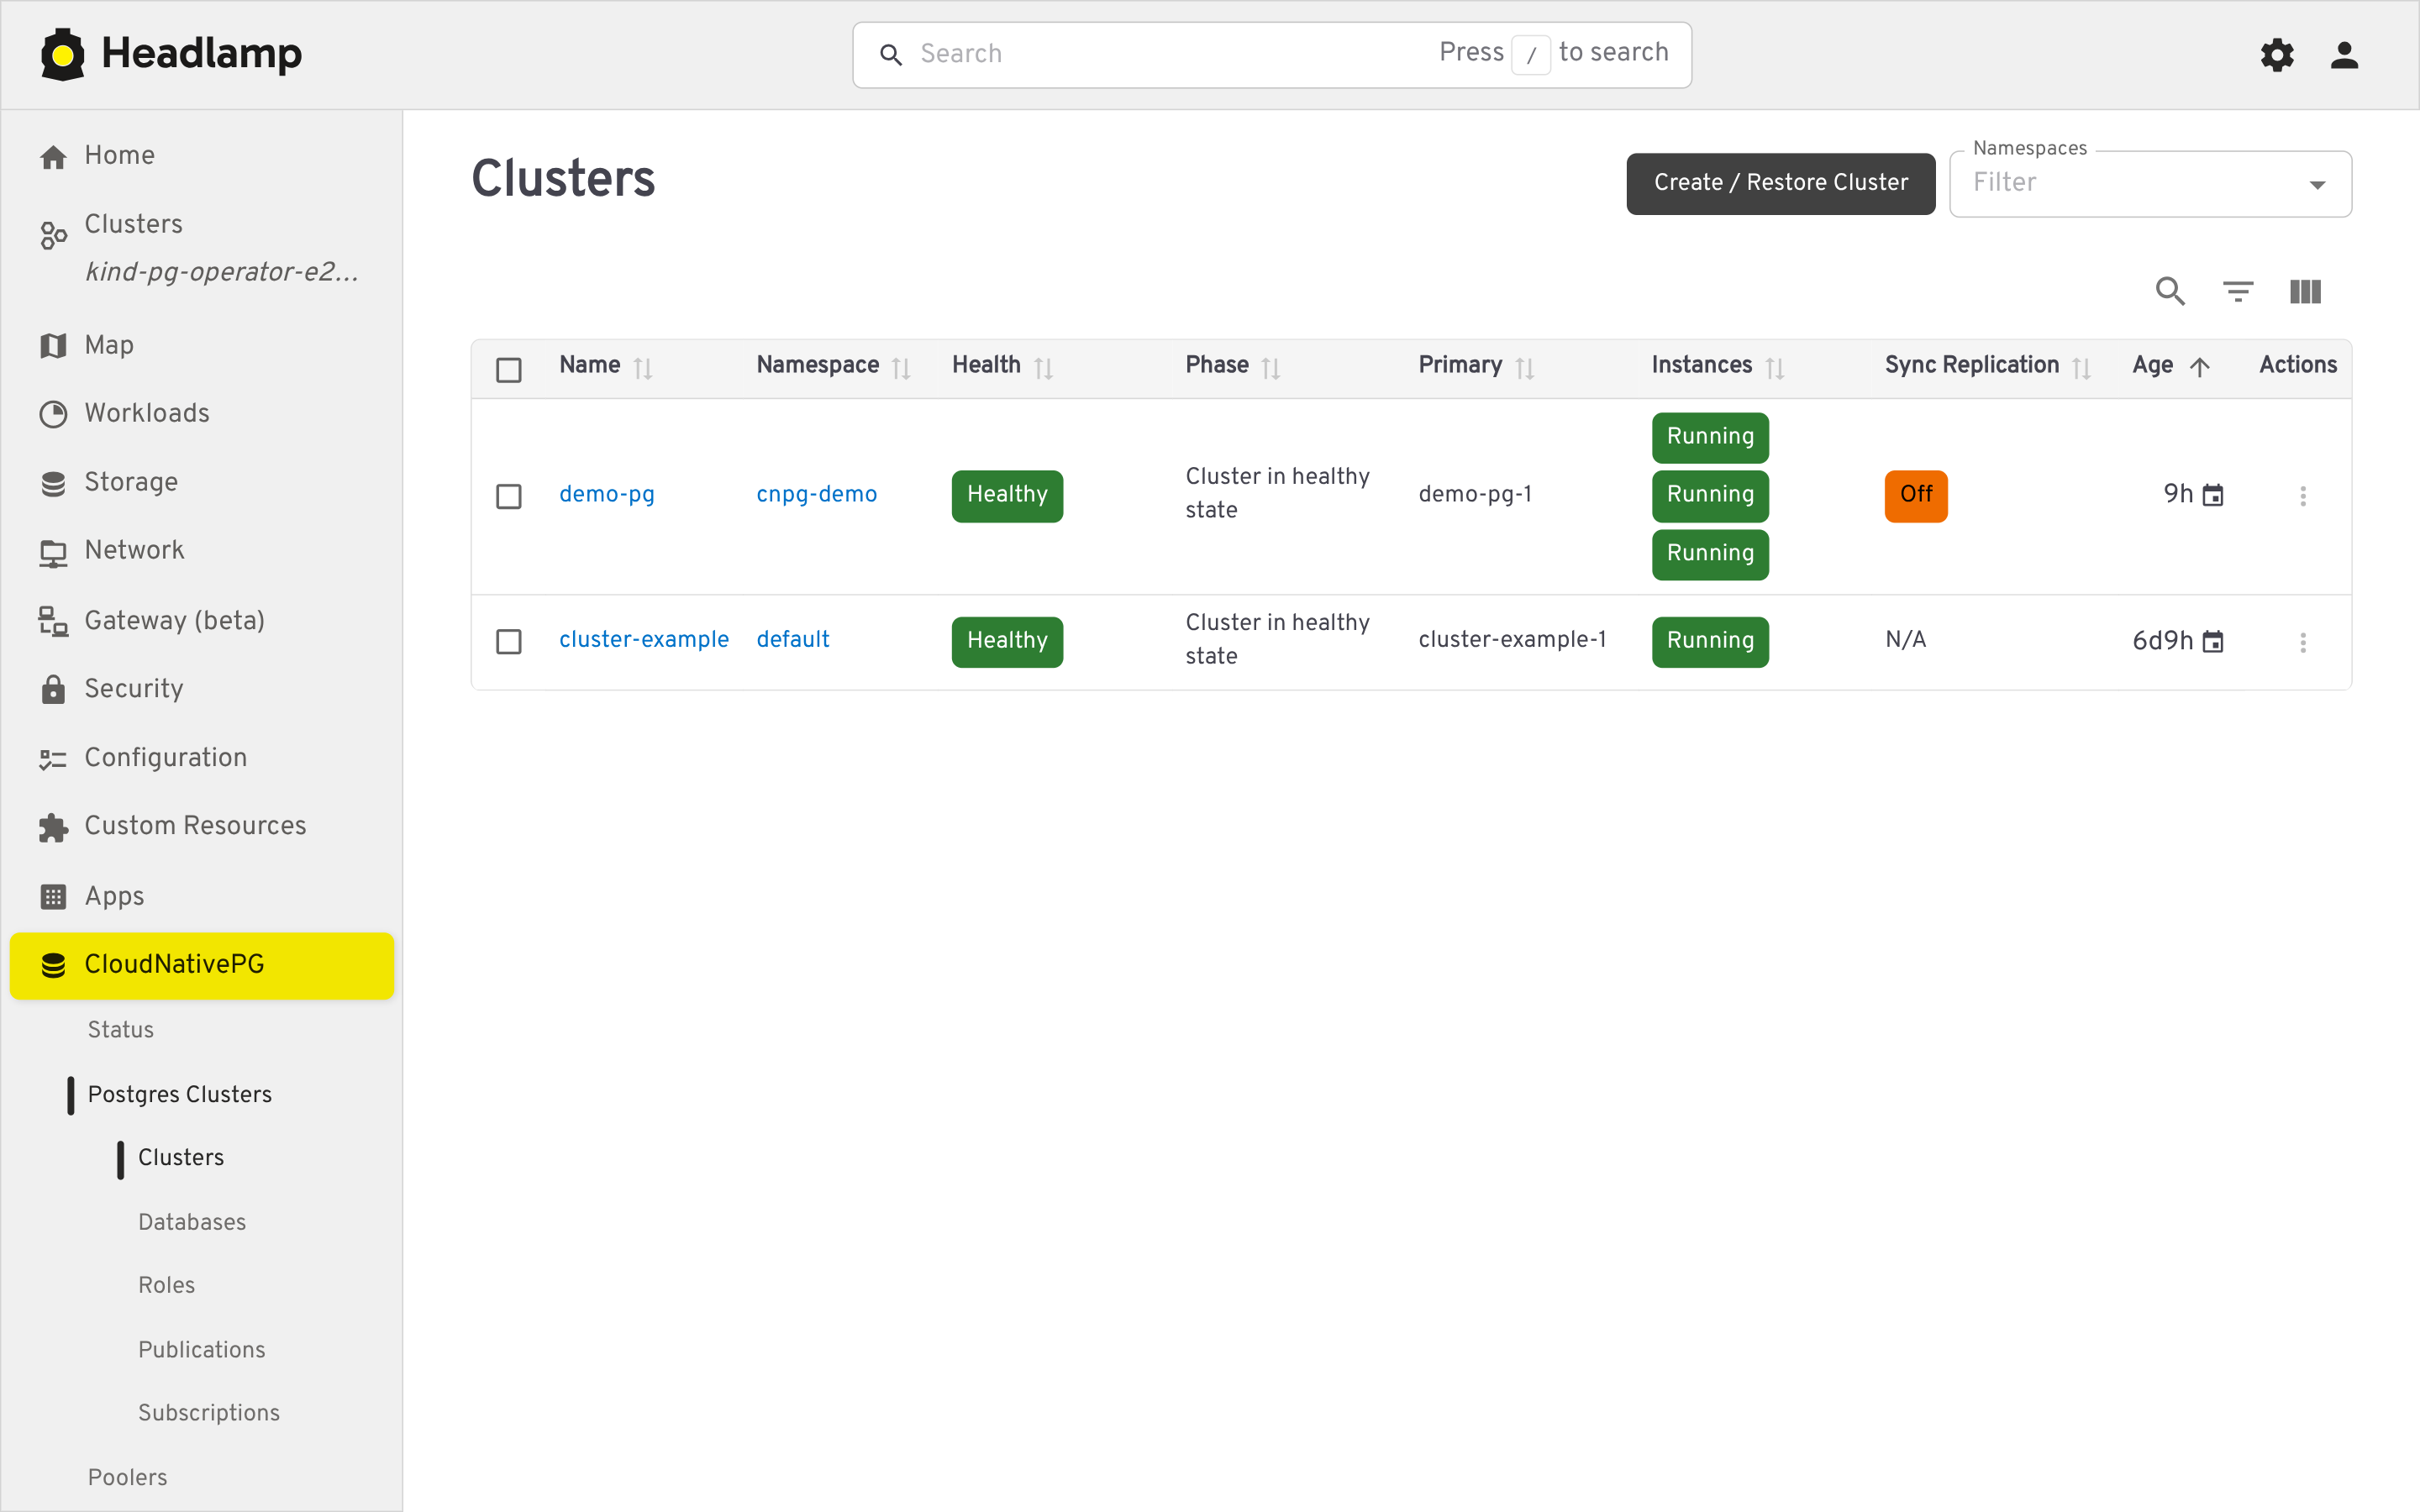This screenshot has height=1512, width=2420.
Task: Open the user account icon
Action: [x=2344, y=54]
